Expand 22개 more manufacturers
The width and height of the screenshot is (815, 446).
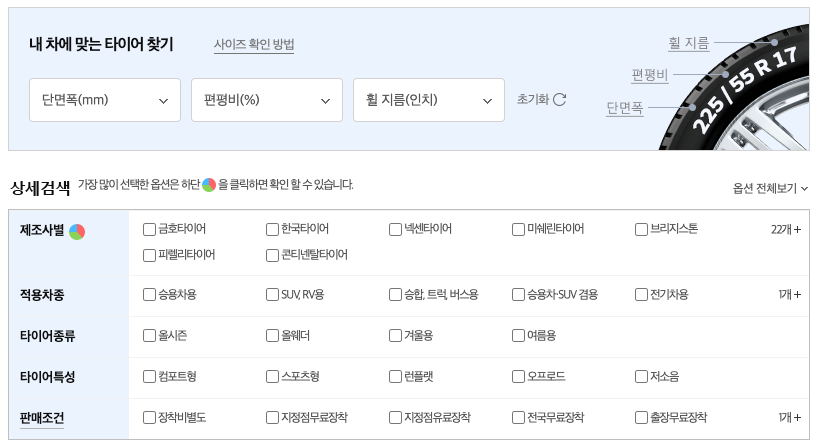(x=786, y=229)
